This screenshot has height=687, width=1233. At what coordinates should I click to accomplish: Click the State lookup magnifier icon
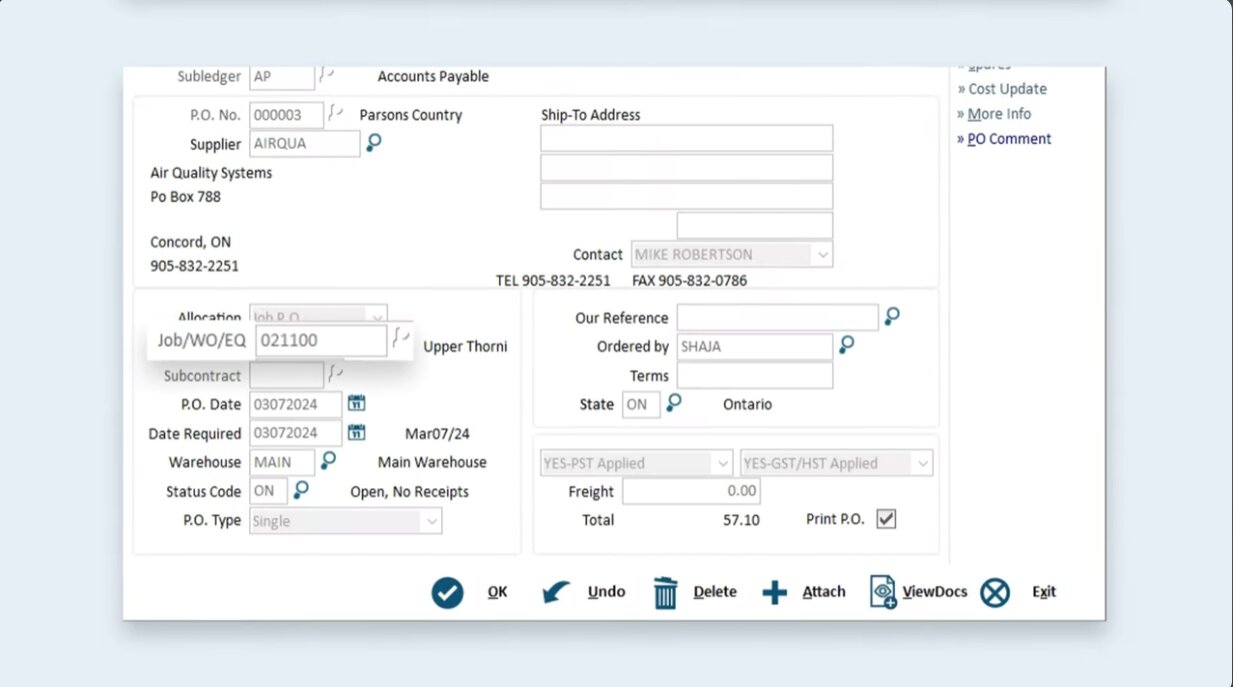pyautogui.click(x=675, y=403)
